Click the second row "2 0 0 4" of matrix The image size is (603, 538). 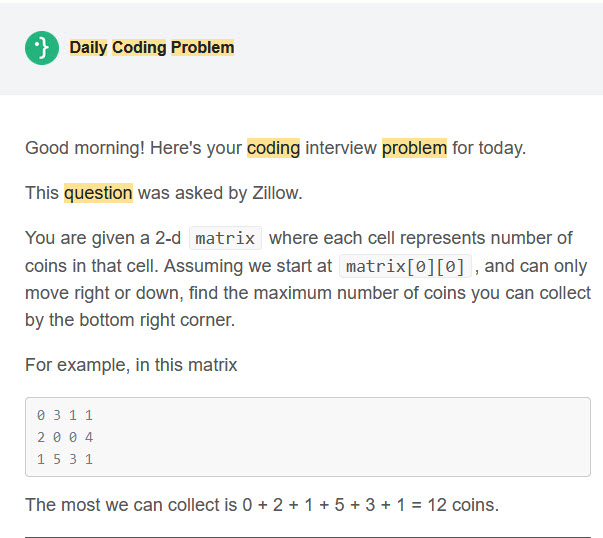tap(65, 437)
